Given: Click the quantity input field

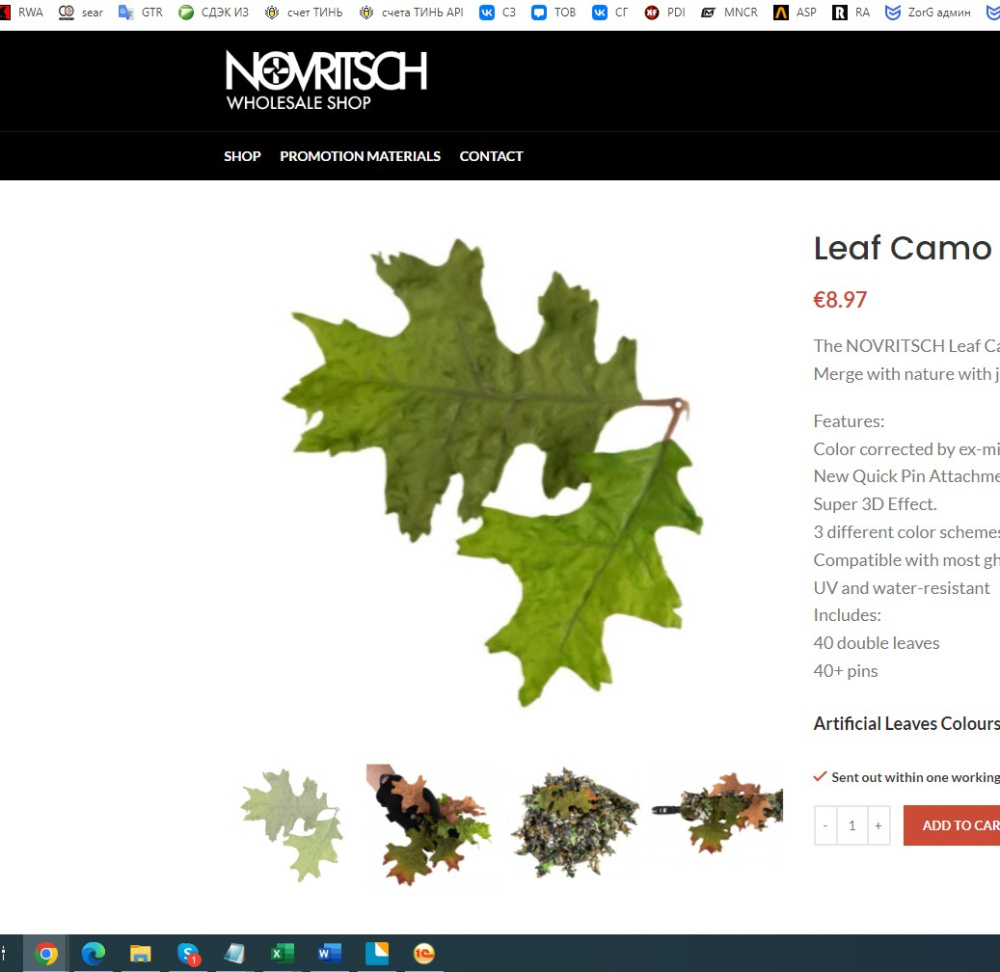Looking at the screenshot, I should [852, 825].
